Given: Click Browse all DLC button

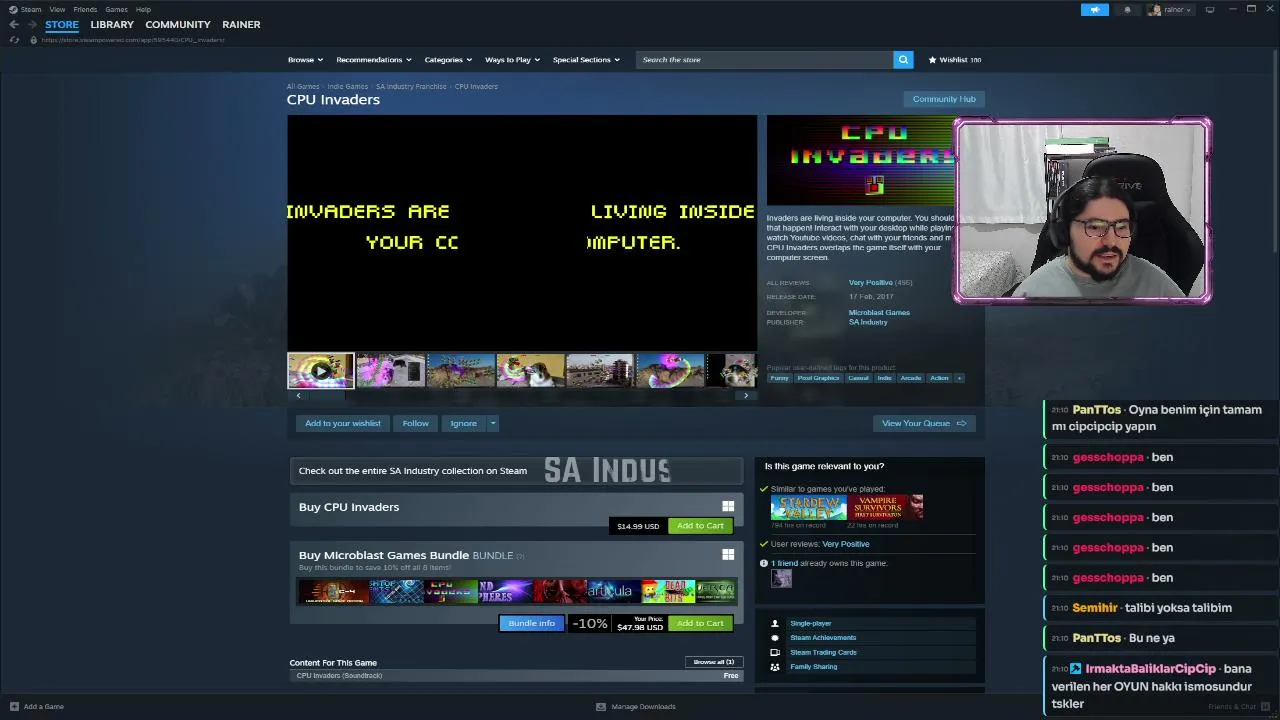Looking at the screenshot, I should (714, 662).
